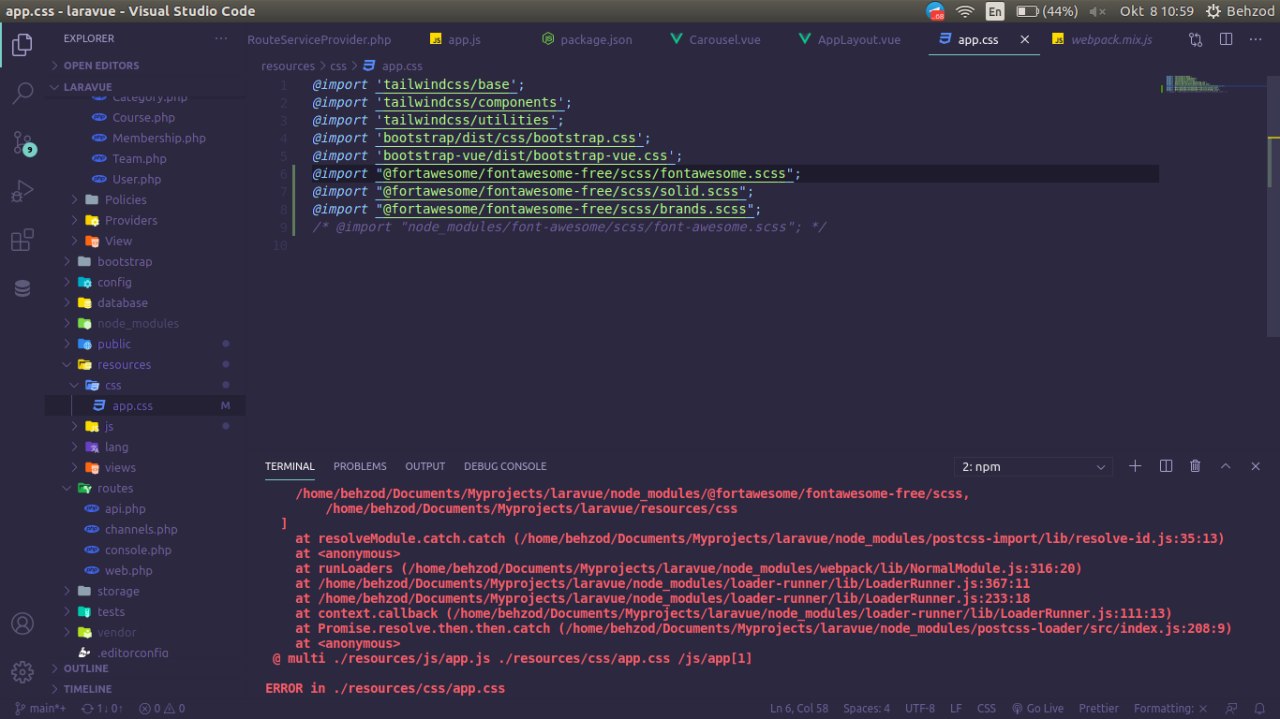This screenshot has width=1280, height=719.
Task: Go to line via 'Ln 6, Col 58'
Action: (799, 708)
